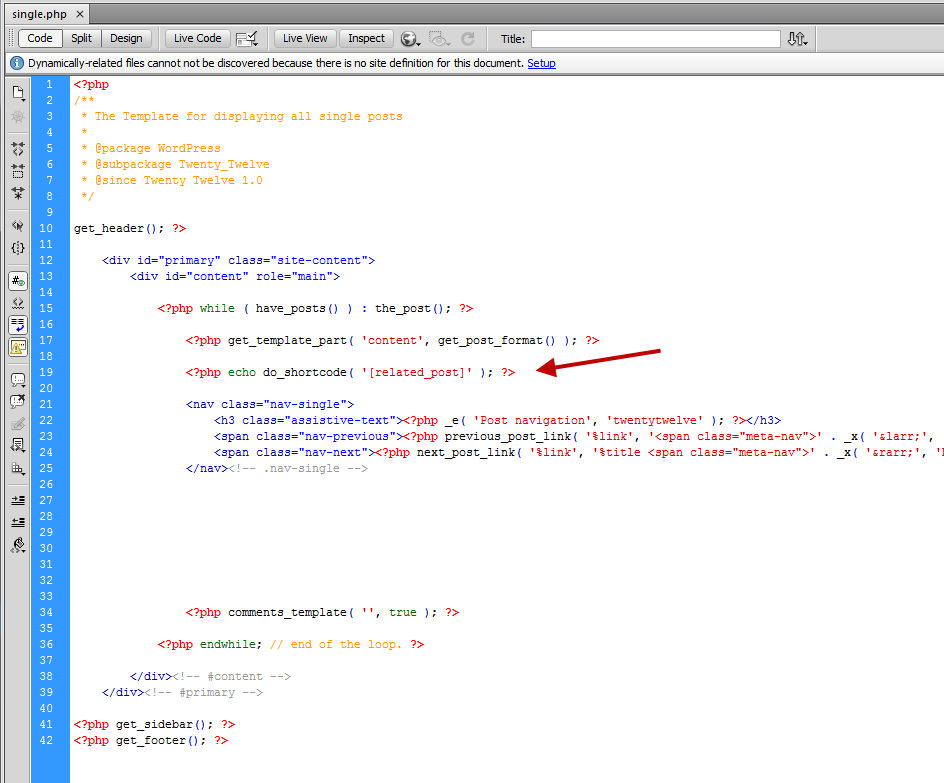The width and height of the screenshot is (944, 783).
Task: Click the 'endwhile;' code
Action: click(x=231, y=644)
